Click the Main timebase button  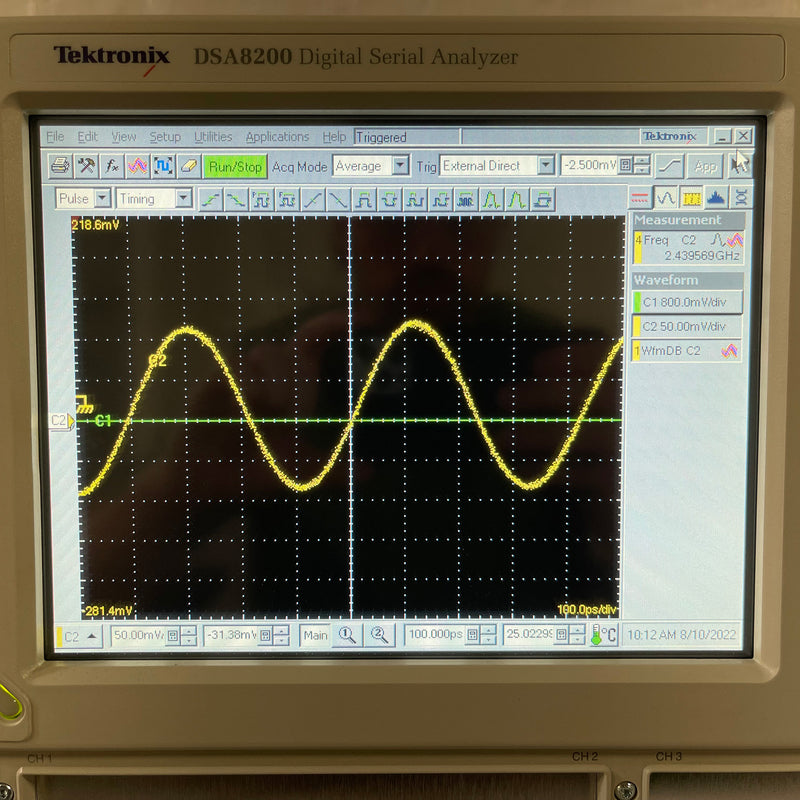point(315,635)
